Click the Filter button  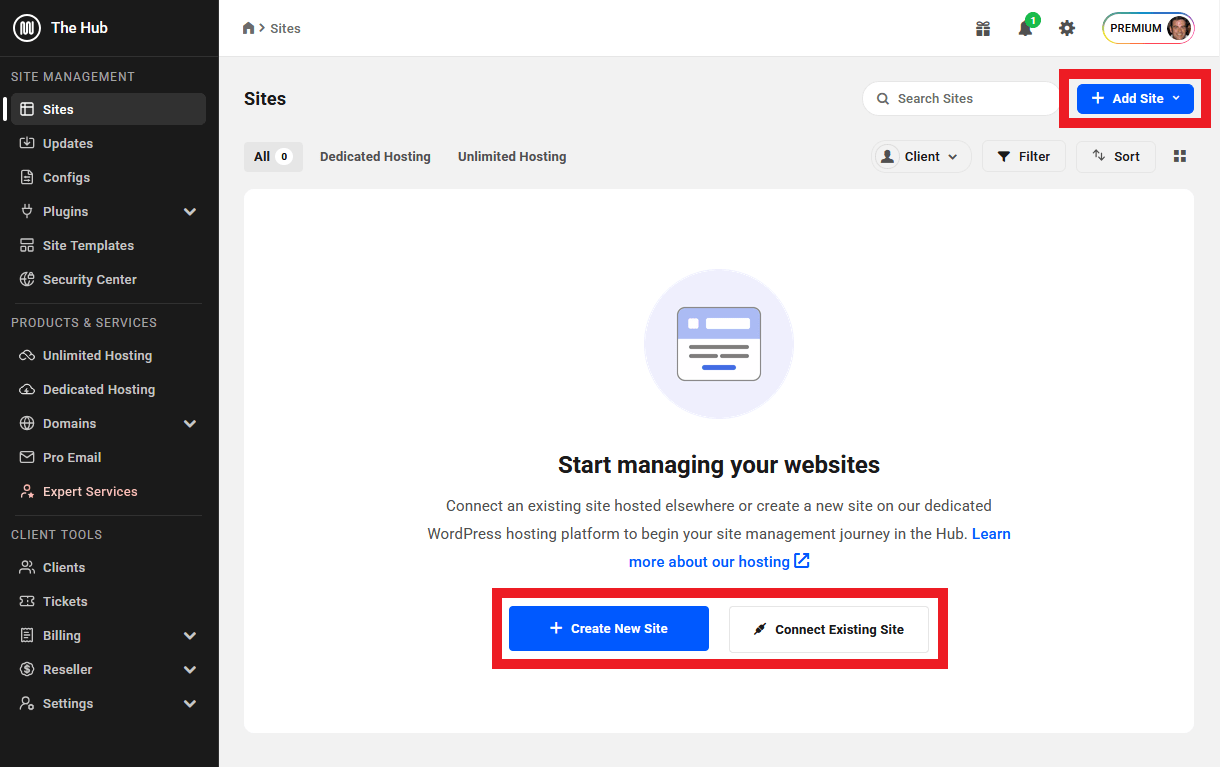point(1023,157)
